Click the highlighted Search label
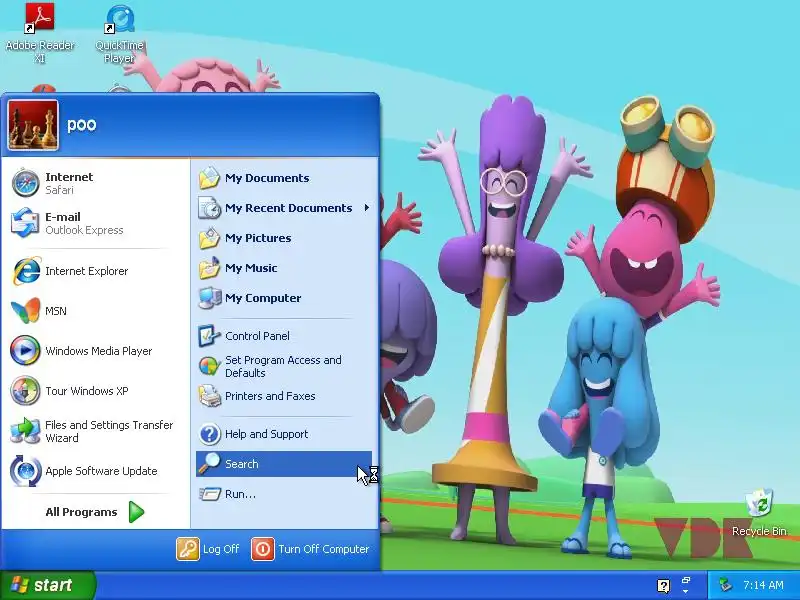The width and height of the screenshot is (800, 600). 242,464
